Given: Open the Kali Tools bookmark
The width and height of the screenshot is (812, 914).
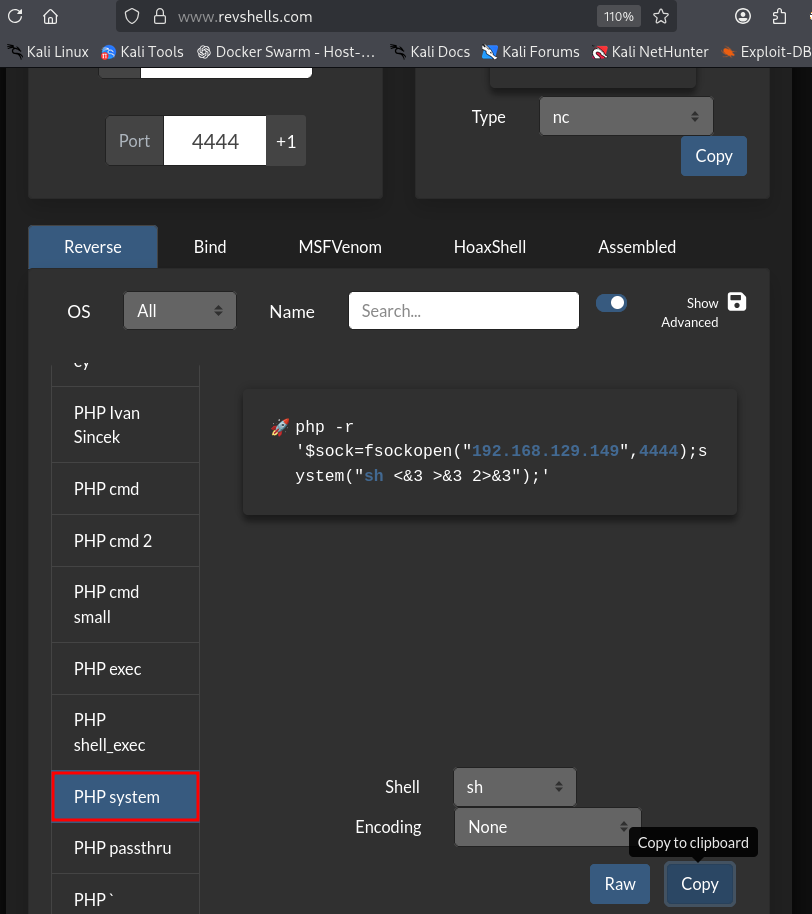Looking at the screenshot, I should tap(142, 52).
